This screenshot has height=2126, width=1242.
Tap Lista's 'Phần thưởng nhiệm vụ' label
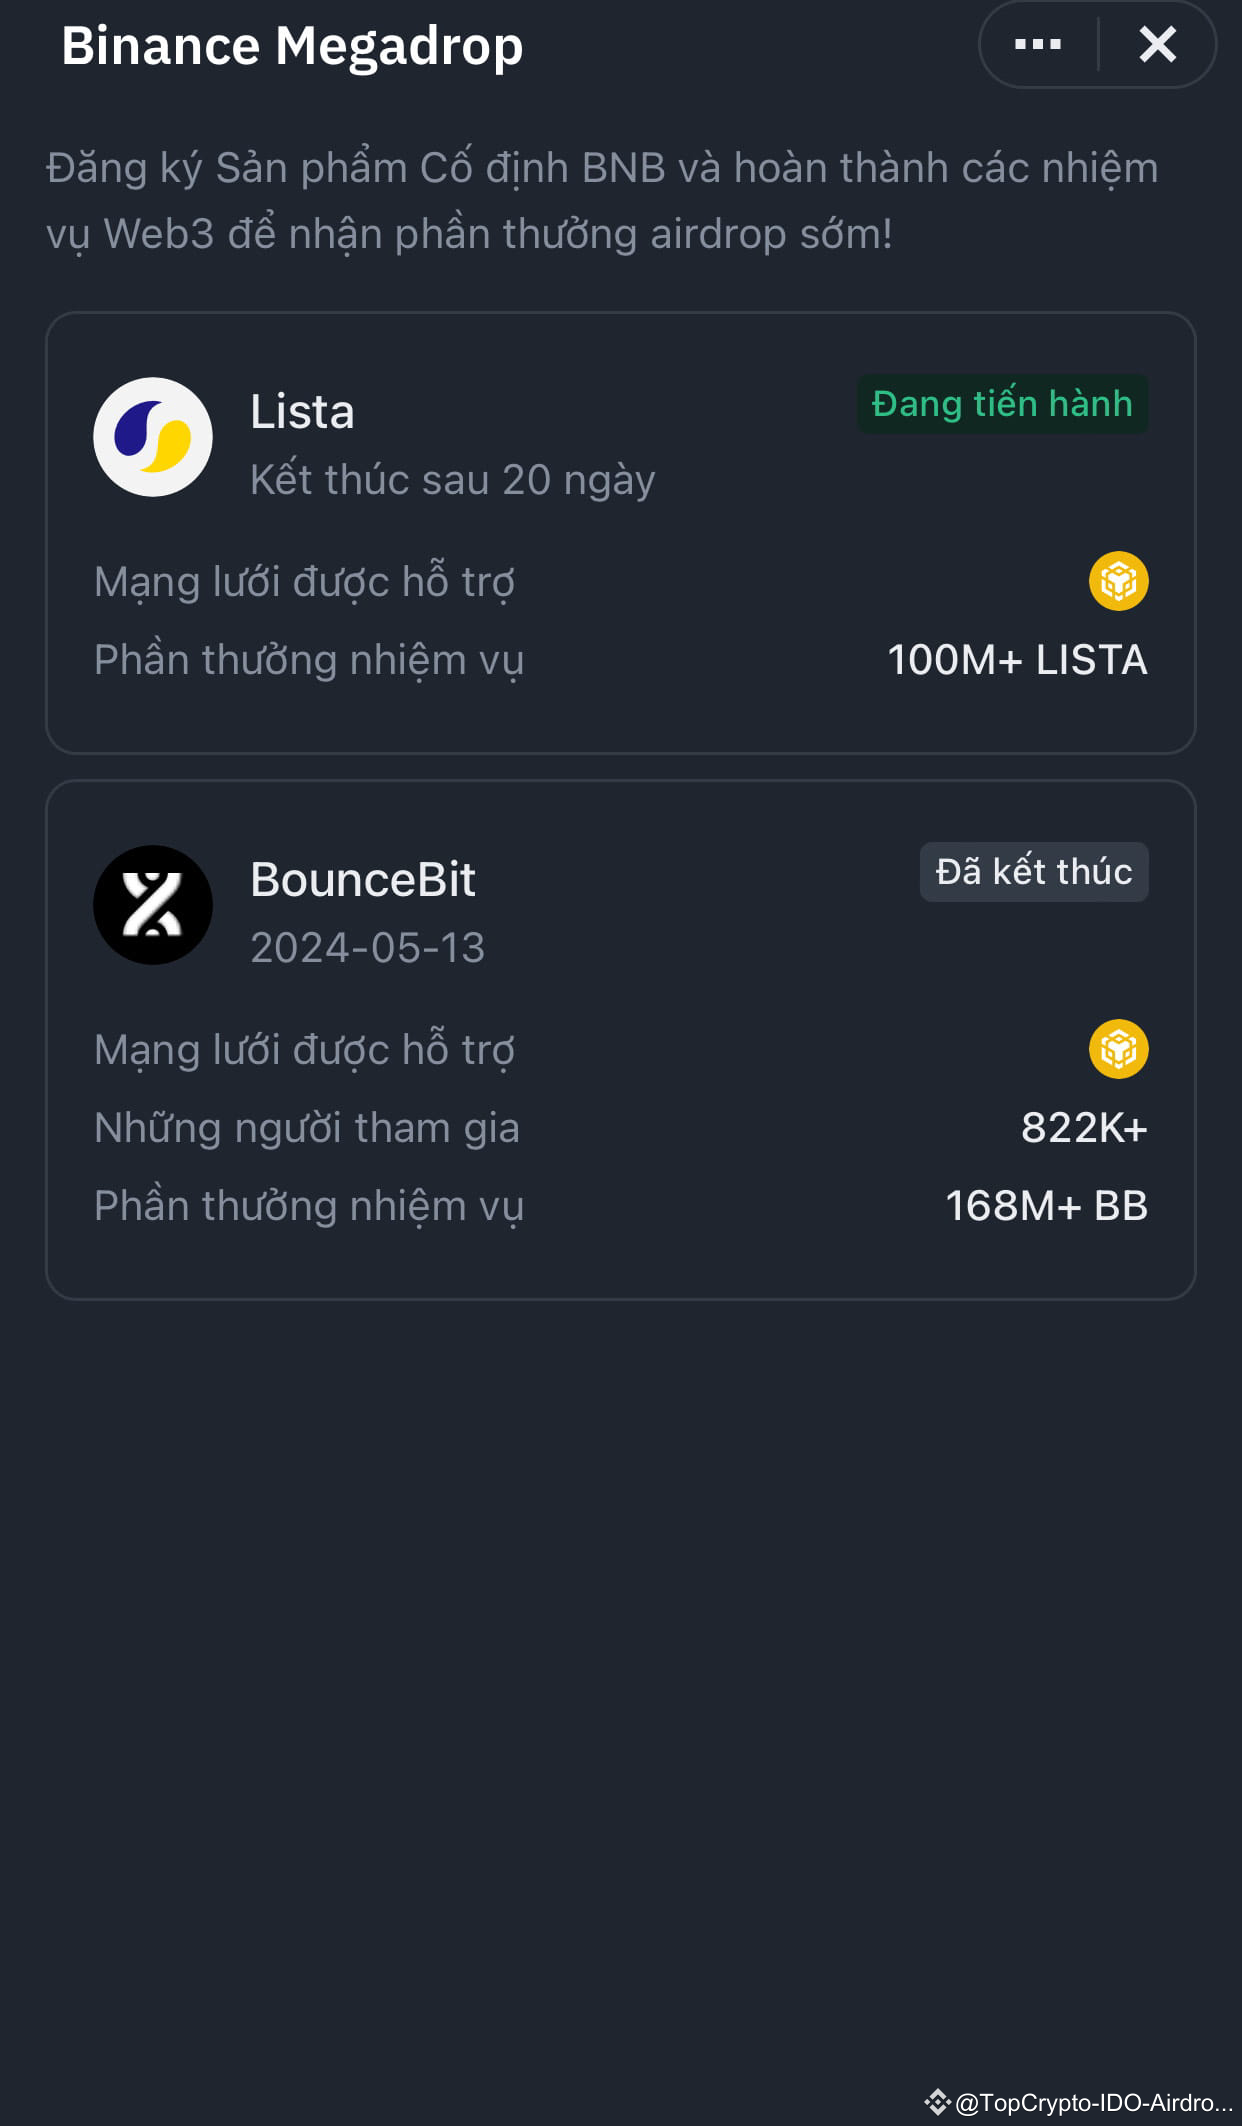(x=308, y=660)
